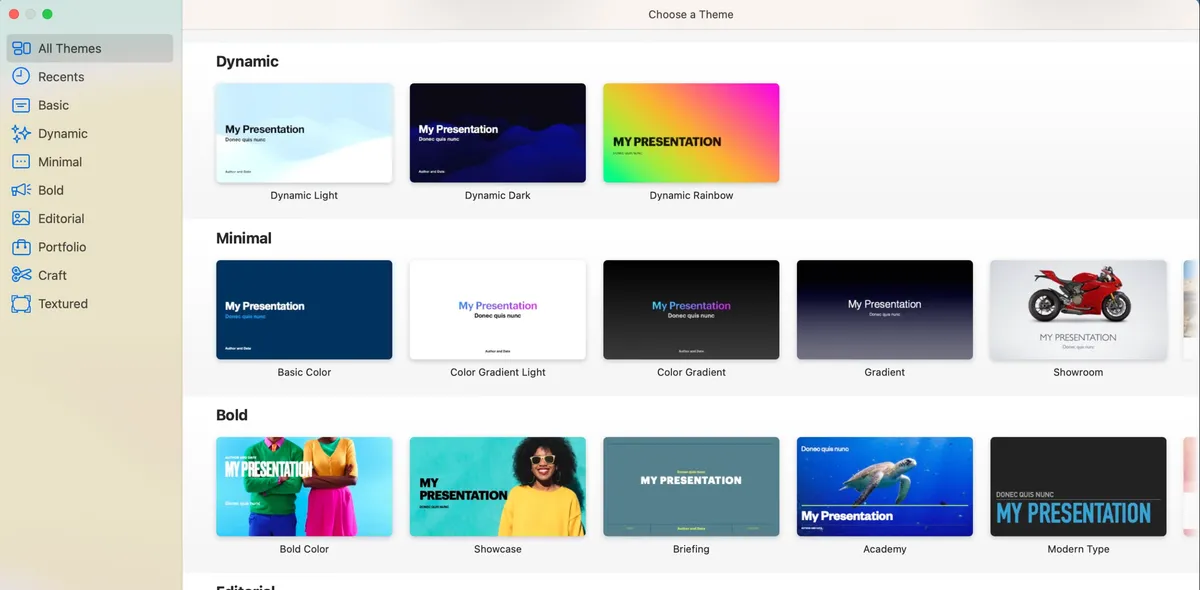Click the Dynamic Dark caption
The image size is (1200, 590).
point(498,196)
